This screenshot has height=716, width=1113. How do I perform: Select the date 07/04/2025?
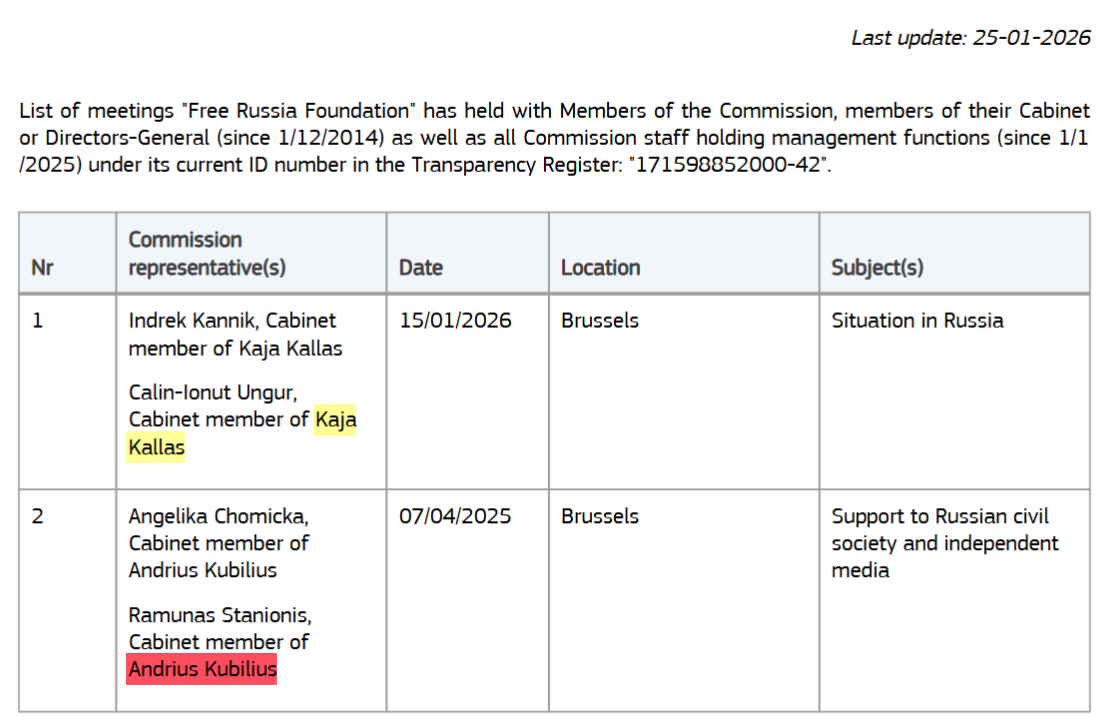pyautogui.click(x=455, y=517)
